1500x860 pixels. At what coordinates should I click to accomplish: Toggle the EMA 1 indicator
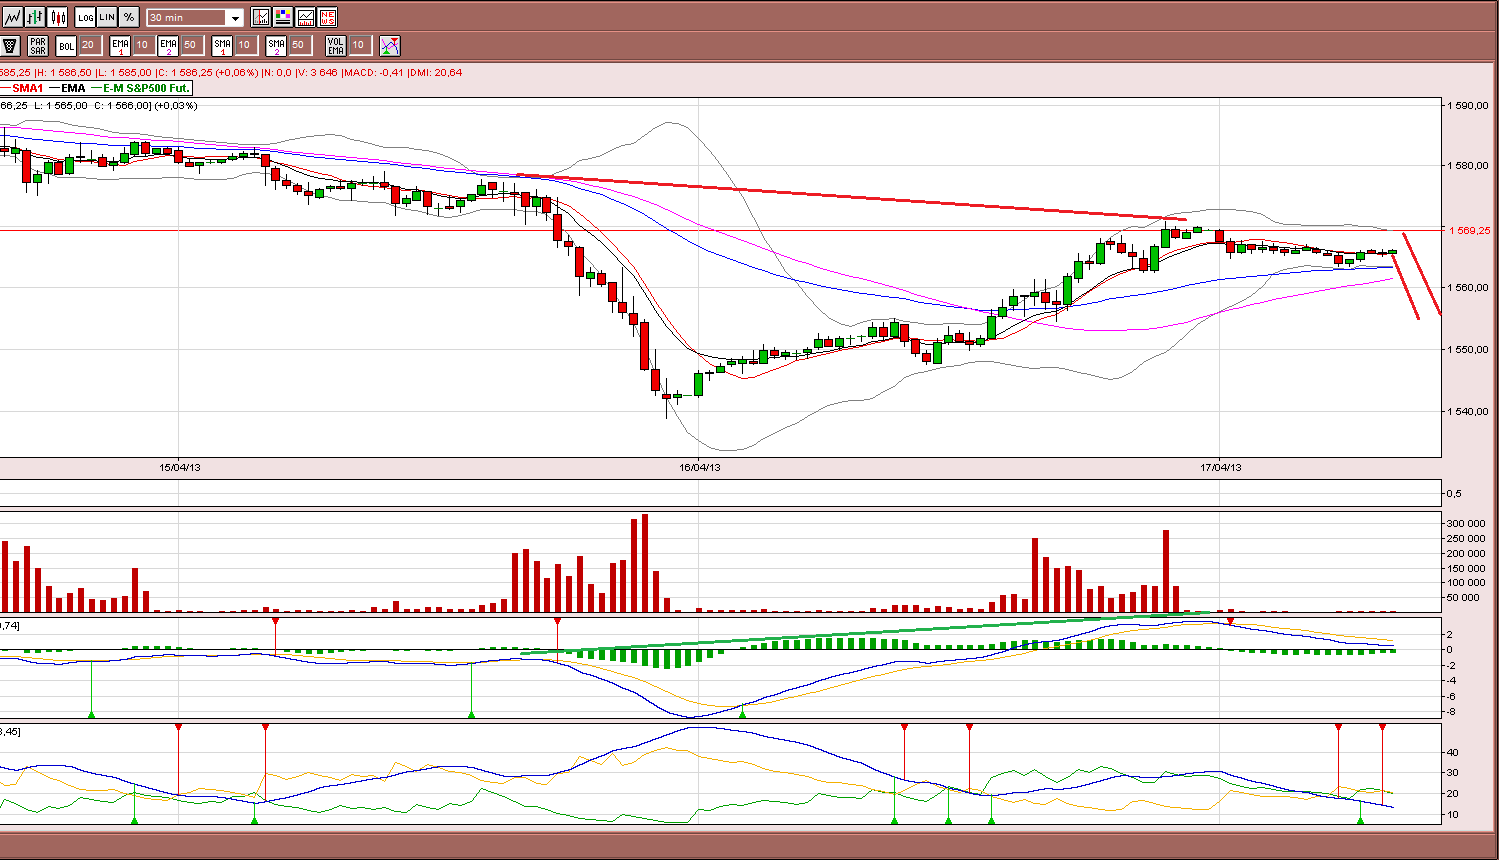click(x=120, y=45)
